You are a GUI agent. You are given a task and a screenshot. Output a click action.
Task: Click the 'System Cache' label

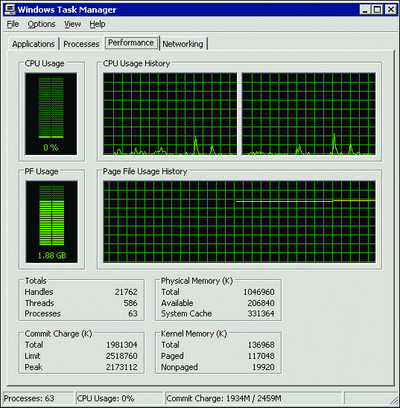(x=186, y=314)
